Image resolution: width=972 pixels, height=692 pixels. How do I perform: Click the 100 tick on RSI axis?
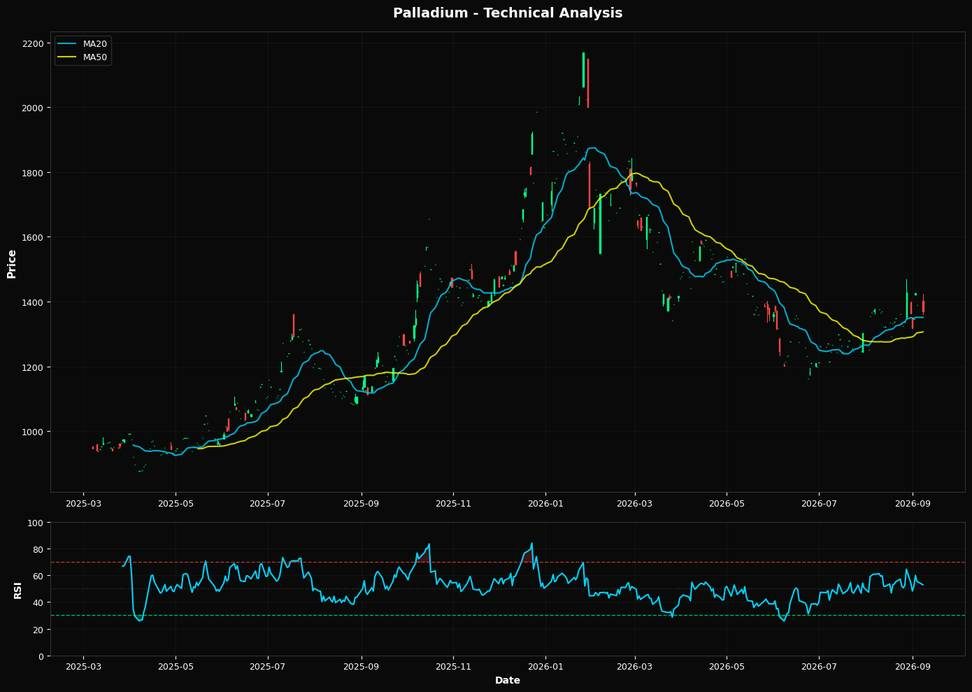(x=35, y=523)
